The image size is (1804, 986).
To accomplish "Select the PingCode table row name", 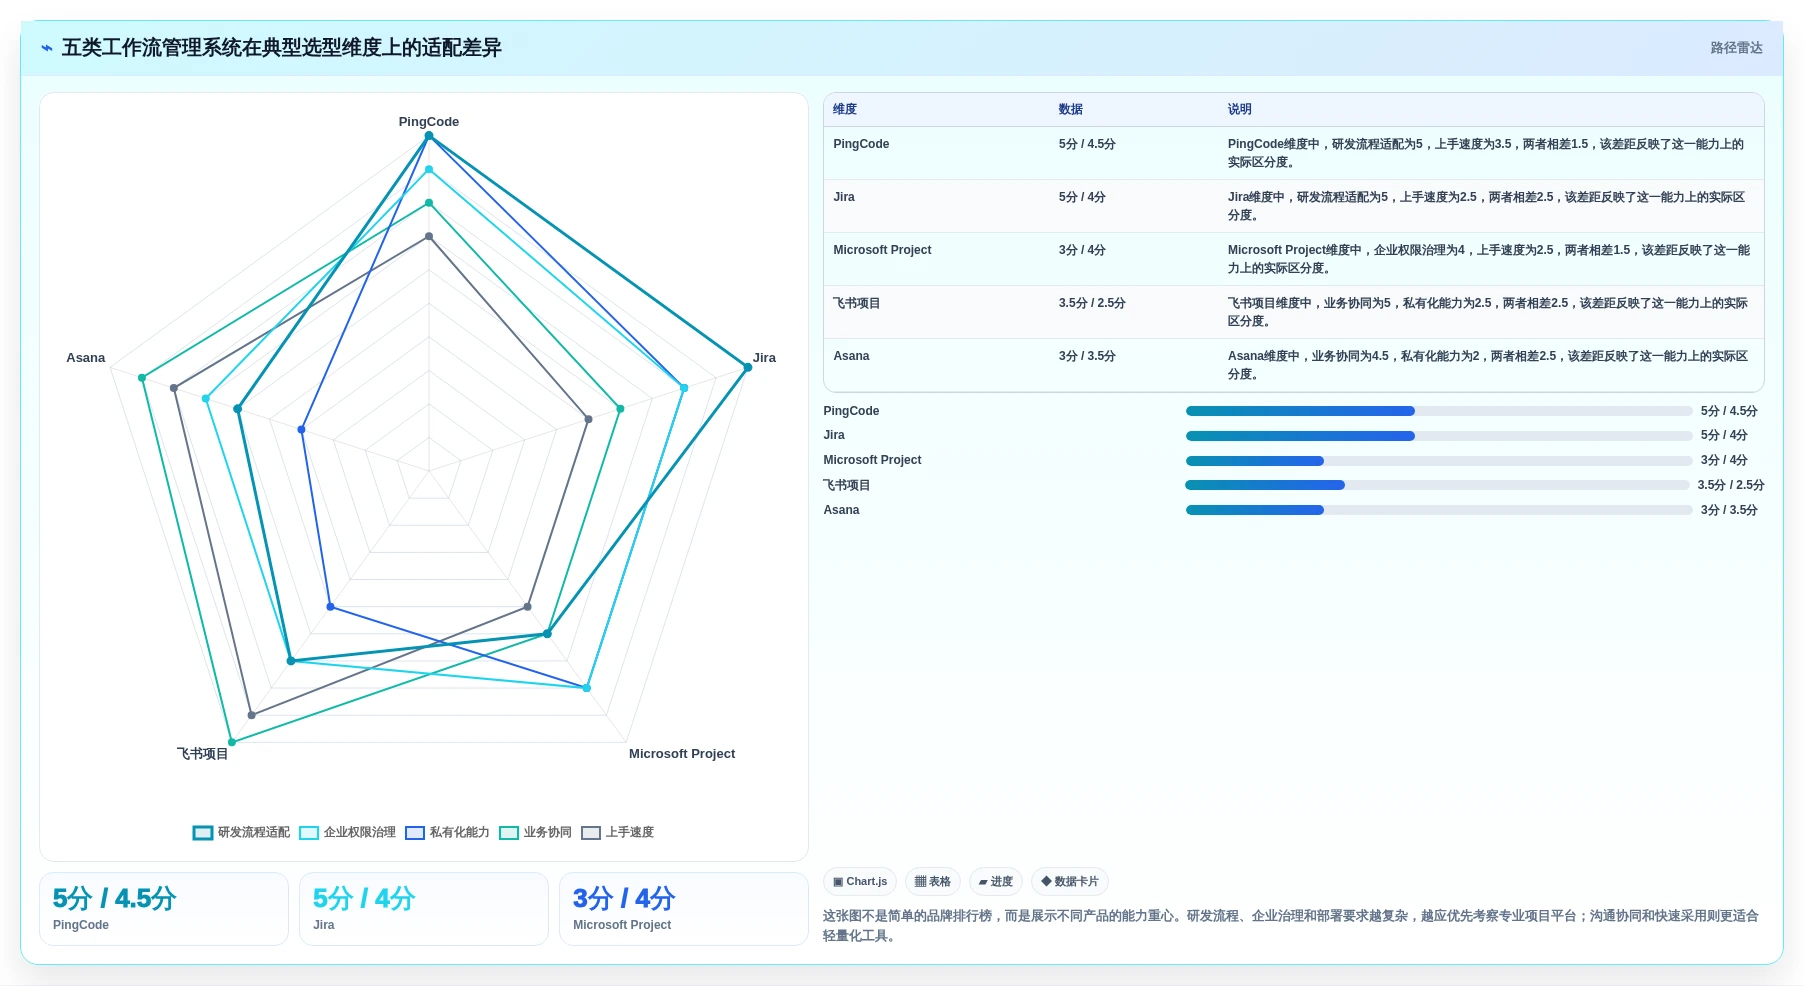I will tap(861, 144).
